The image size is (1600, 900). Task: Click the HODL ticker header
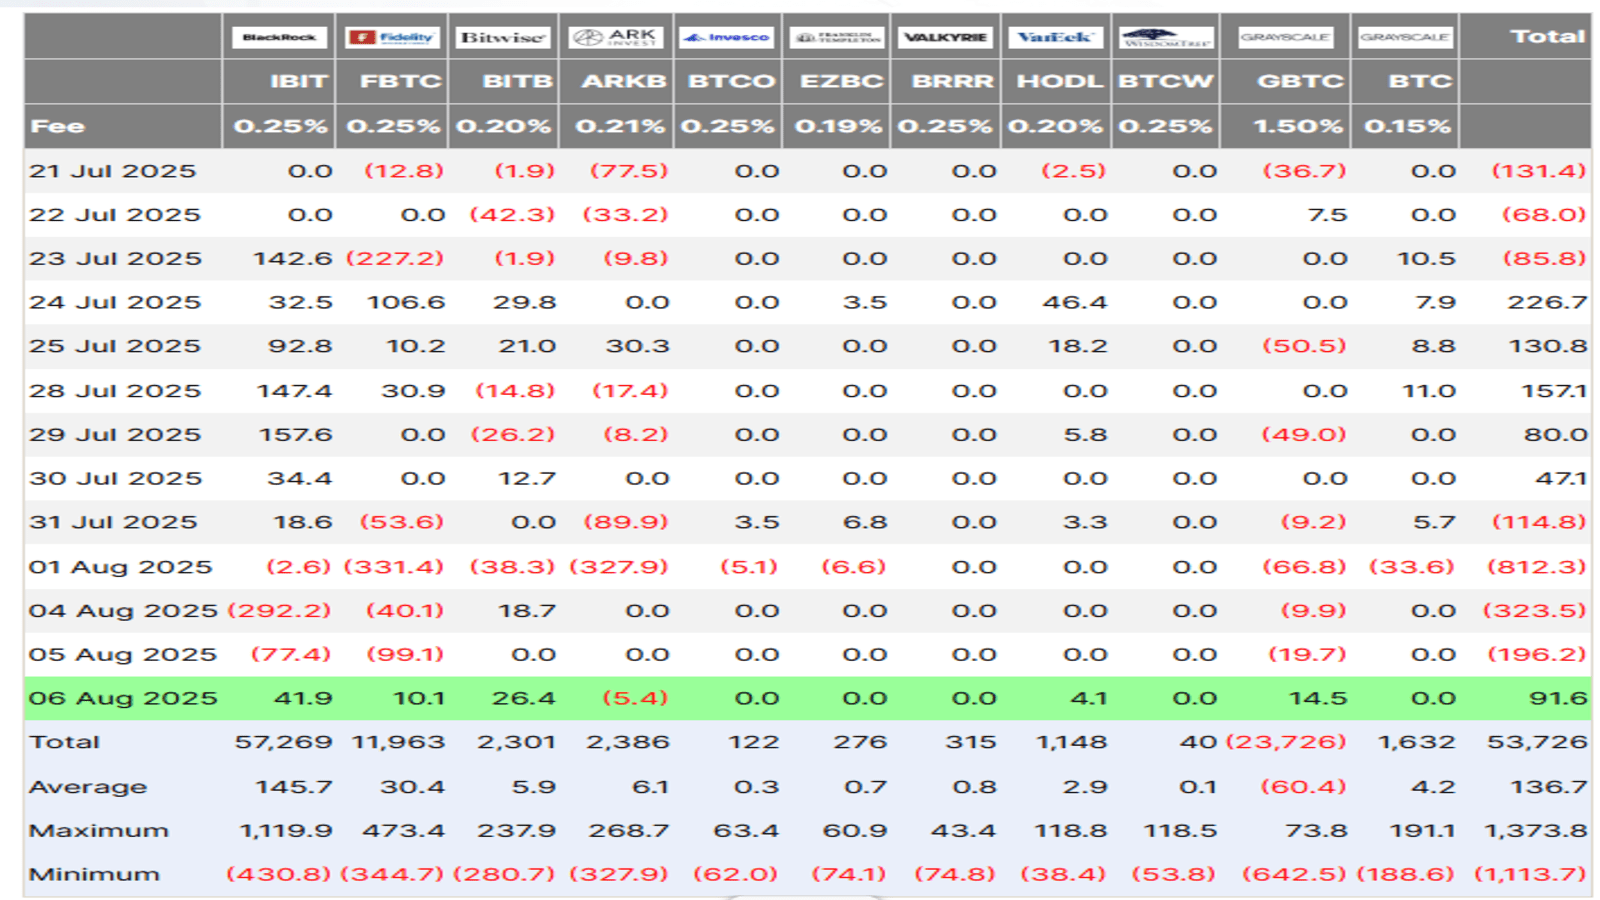1060,82
